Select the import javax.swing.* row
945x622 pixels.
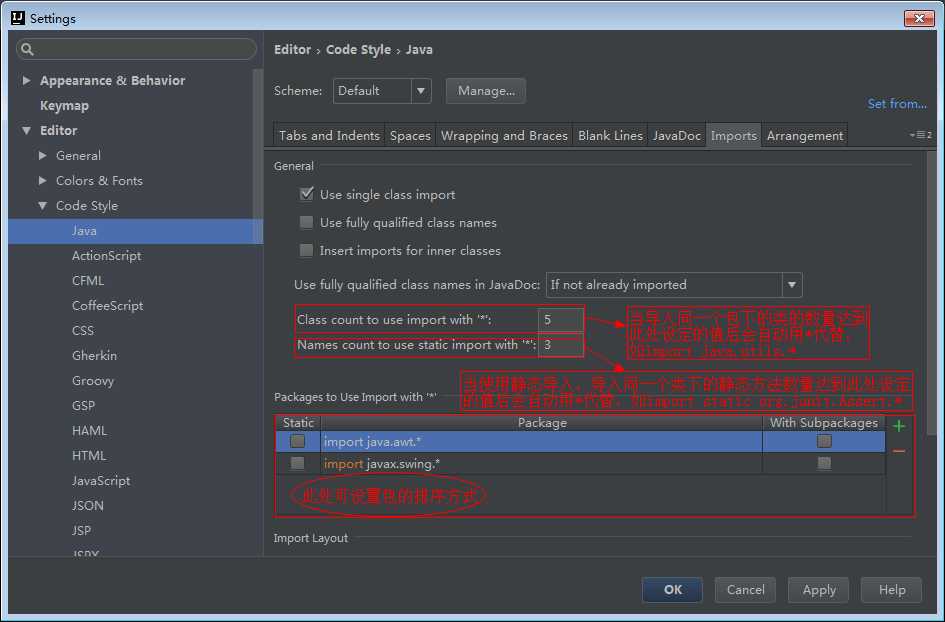click(x=580, y=463)
